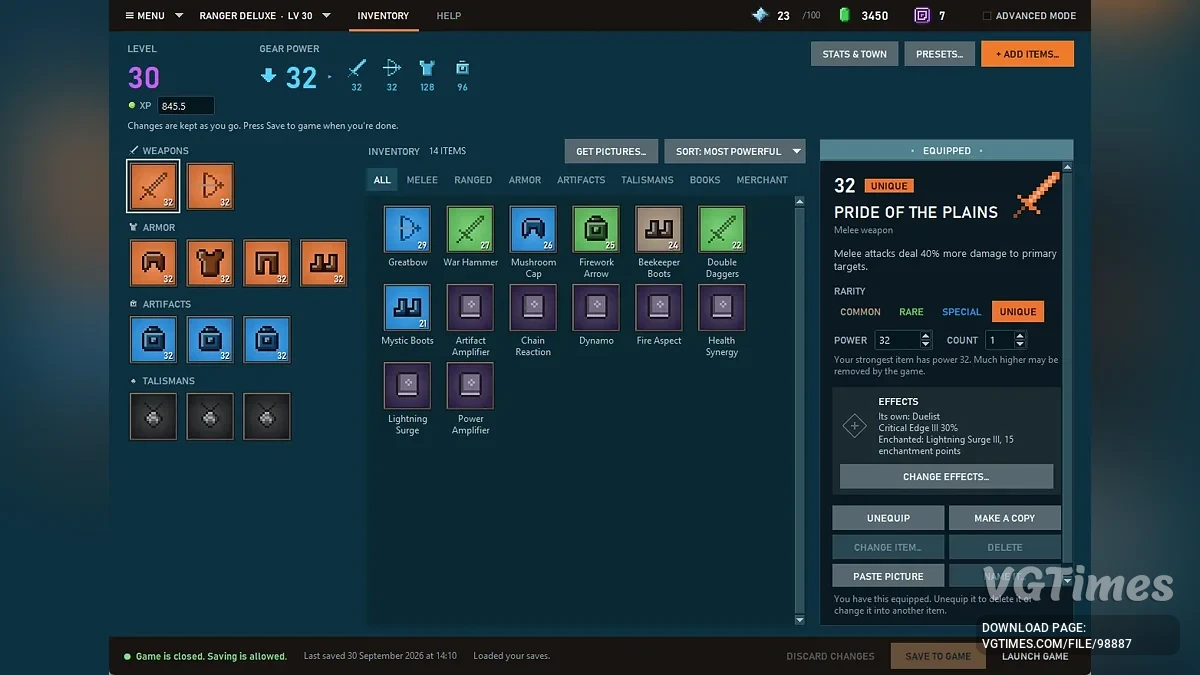Select the equipped helmet armor slot
Viewport: 1200px width, 675px height.
(153, 263)
